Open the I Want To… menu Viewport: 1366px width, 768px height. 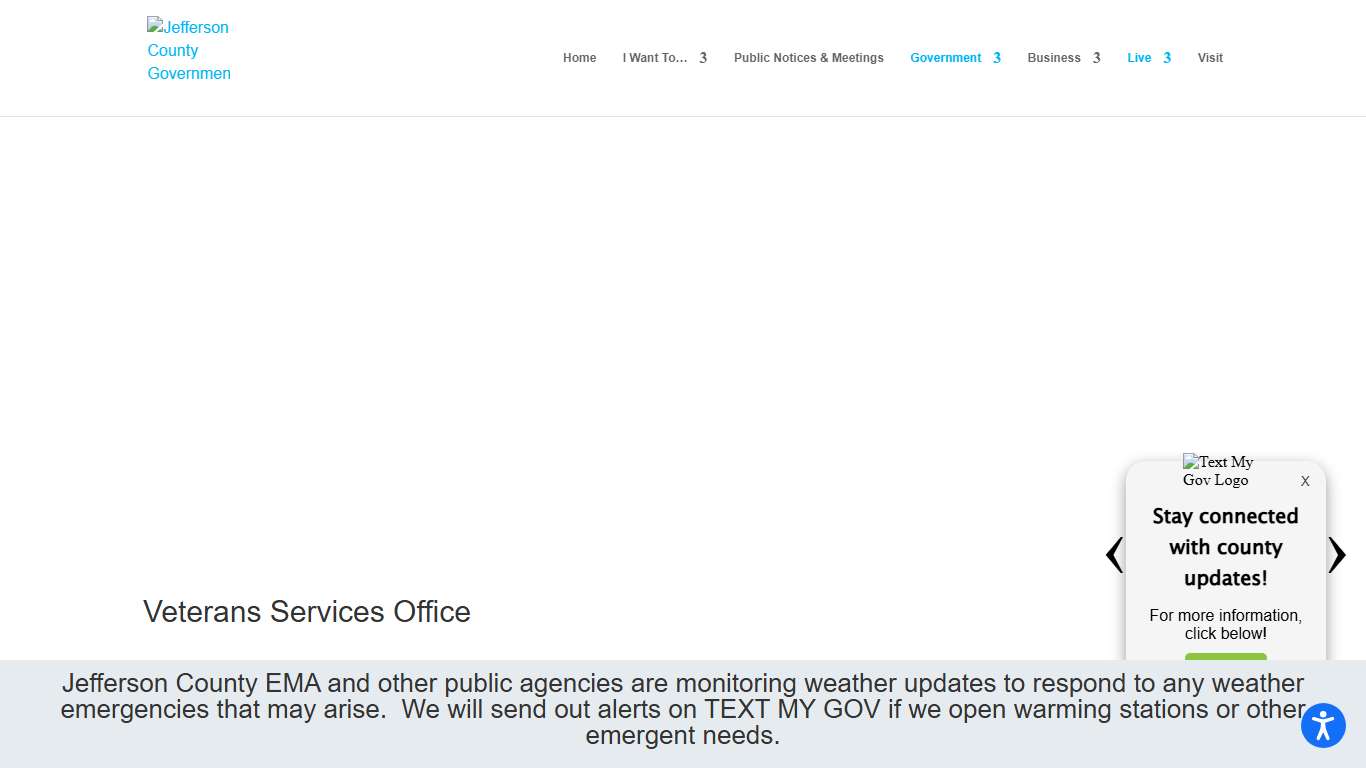pyautogui.click(x=654, y=58)
